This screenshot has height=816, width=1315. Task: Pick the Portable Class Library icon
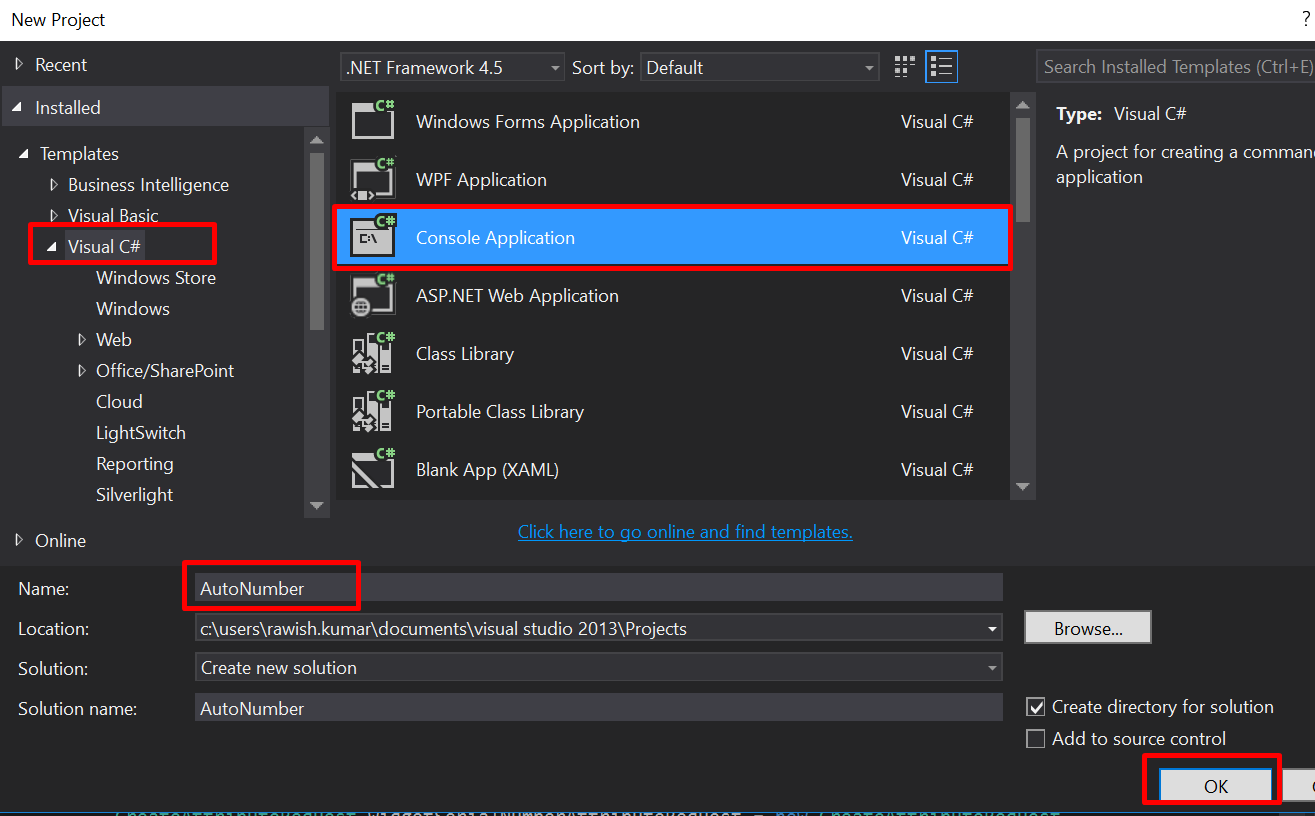[373, 411]
